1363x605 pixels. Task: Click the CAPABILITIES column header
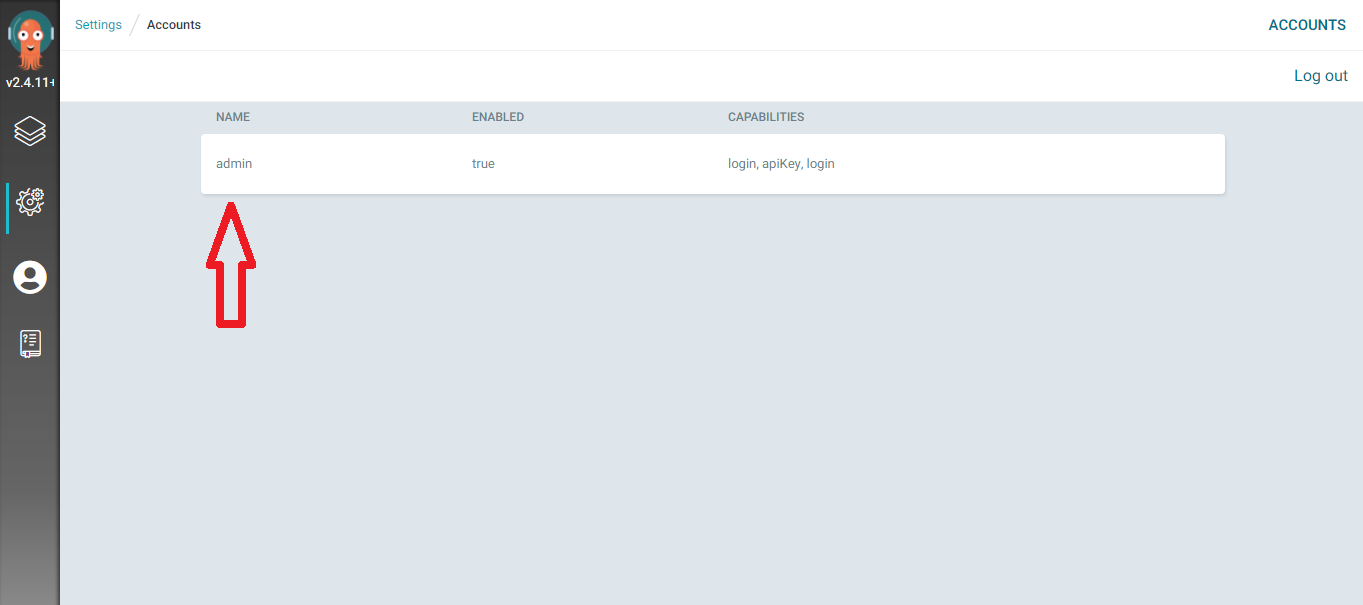point(766,117)
